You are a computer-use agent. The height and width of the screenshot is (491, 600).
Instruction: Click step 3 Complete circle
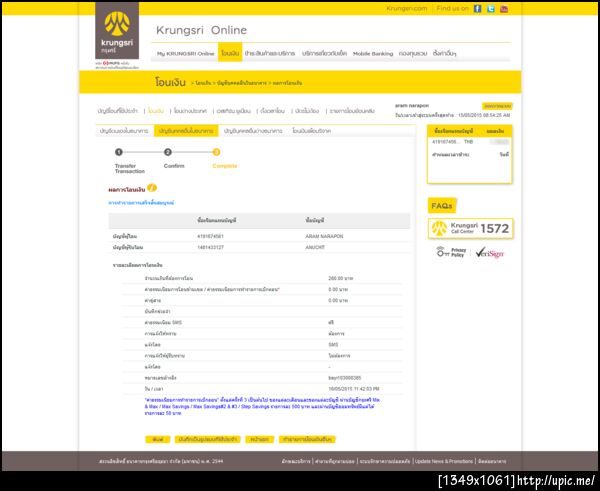[216, 152]
